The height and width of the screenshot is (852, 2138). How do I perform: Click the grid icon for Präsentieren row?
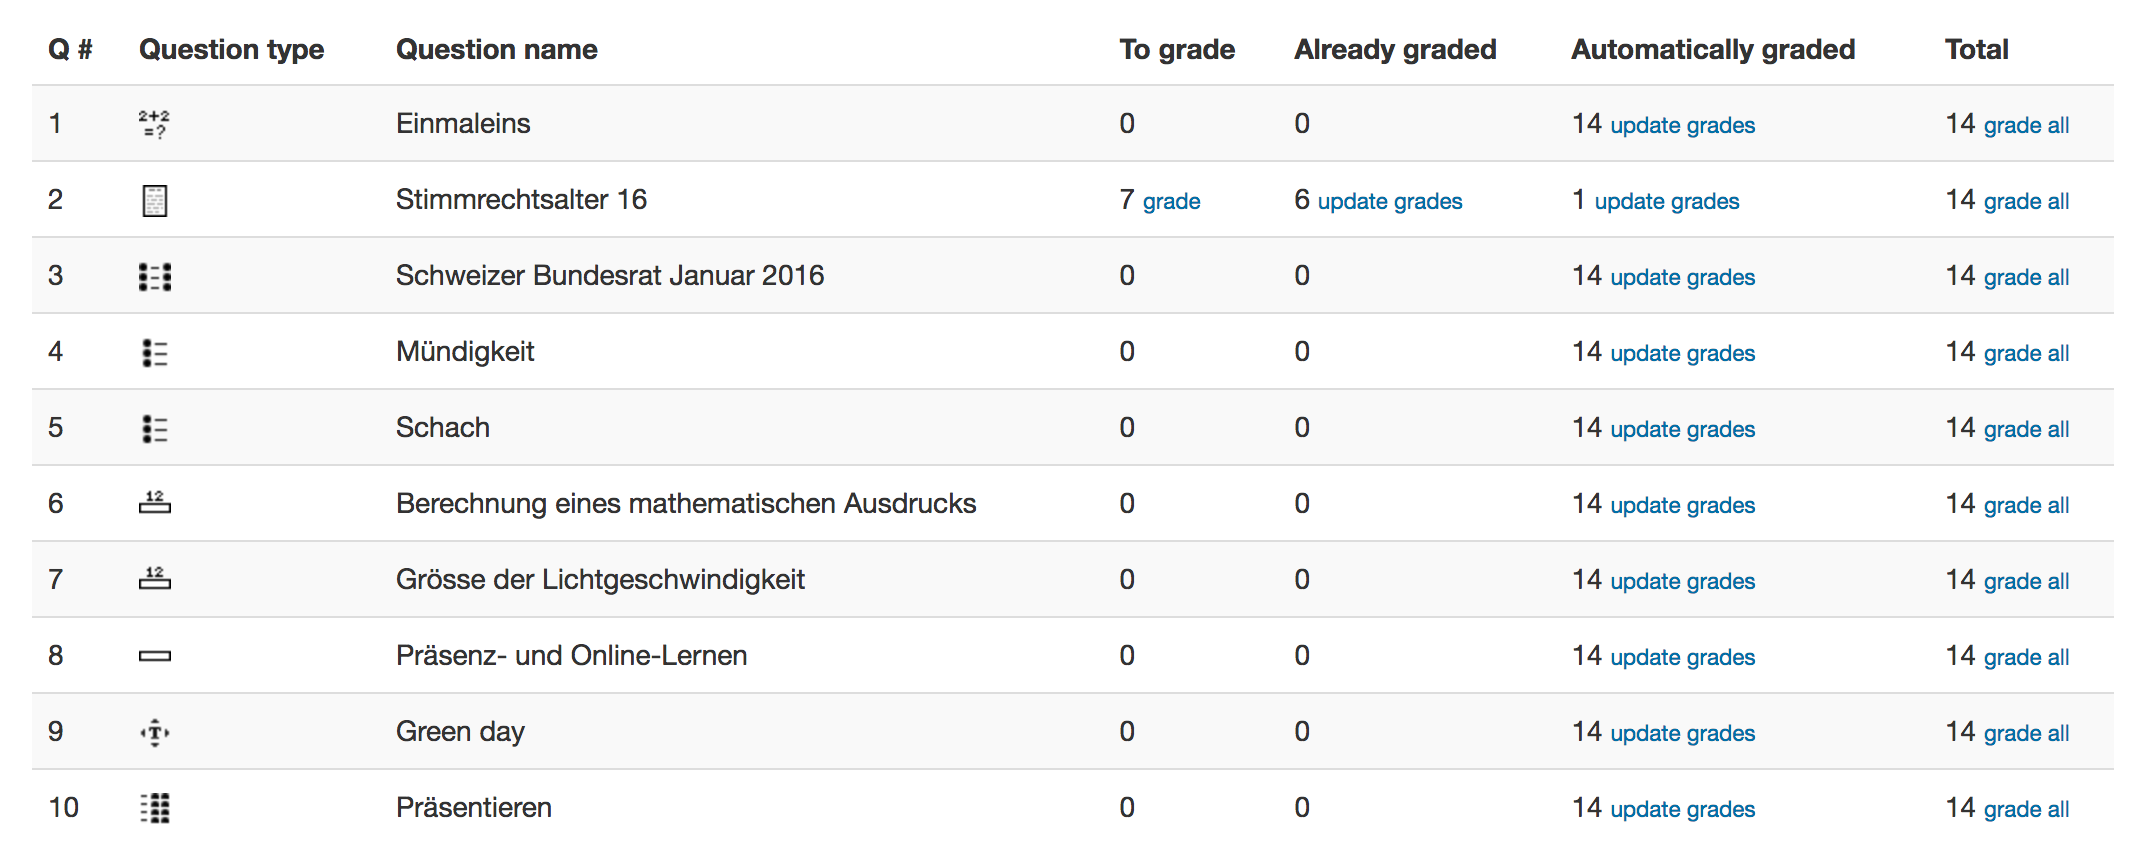[x=154, y=808]
